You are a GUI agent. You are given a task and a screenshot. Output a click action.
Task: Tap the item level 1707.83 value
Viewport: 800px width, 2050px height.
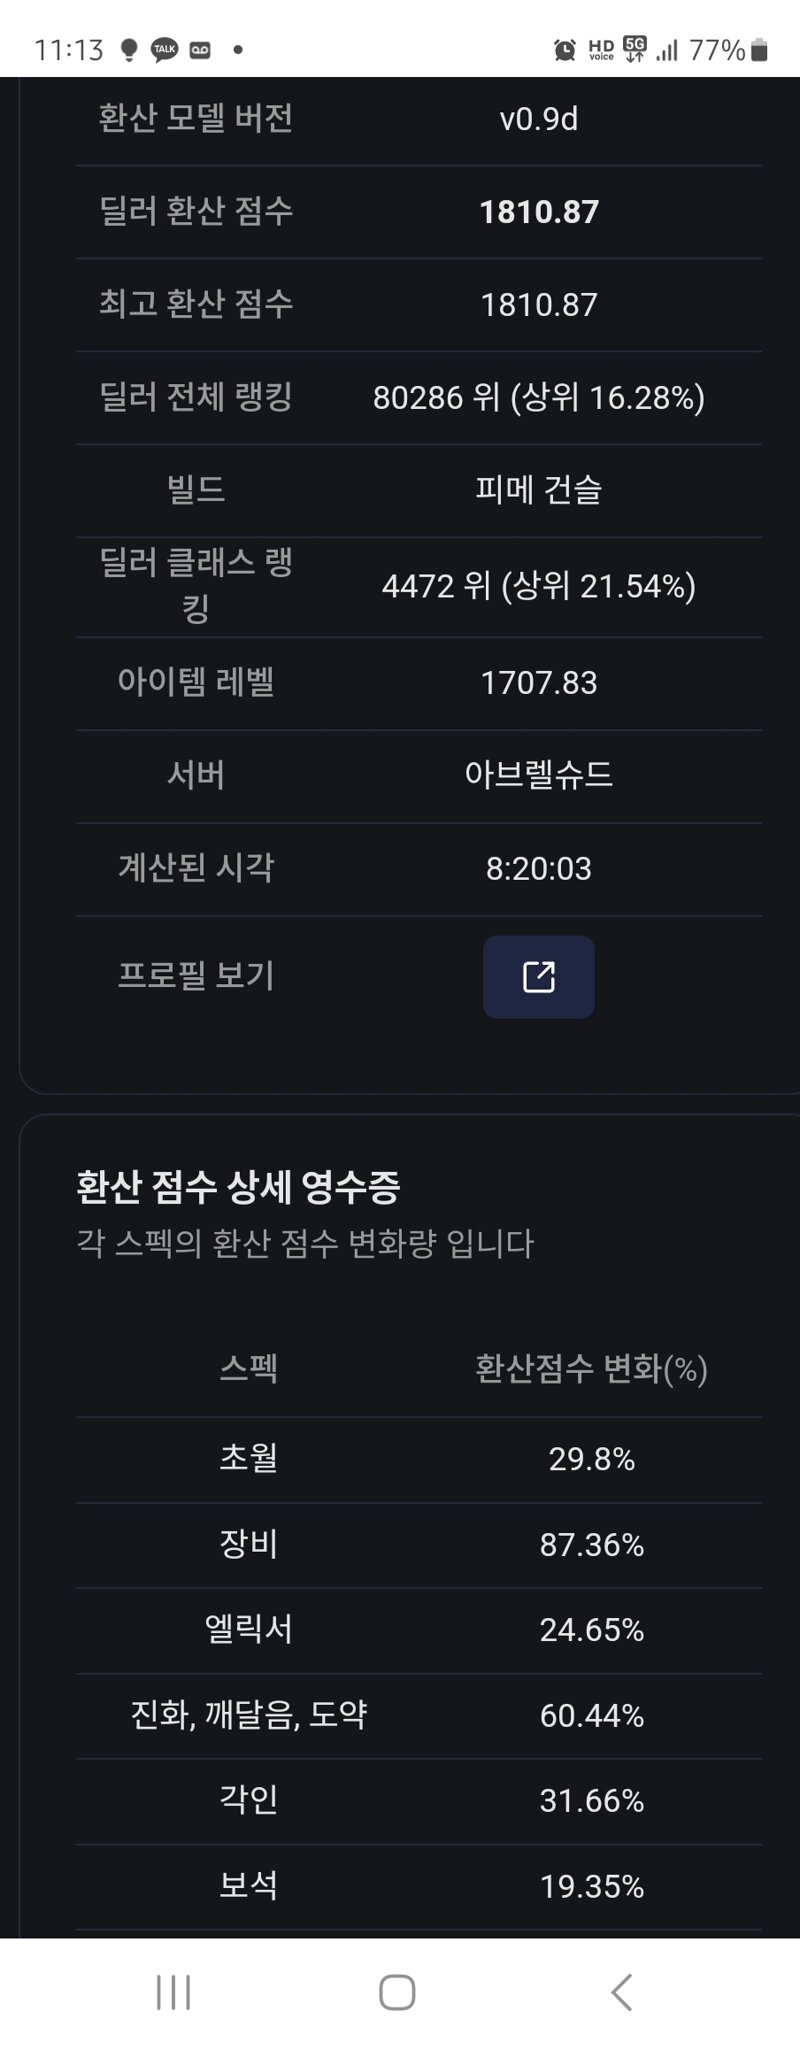(x=539, y=683)
